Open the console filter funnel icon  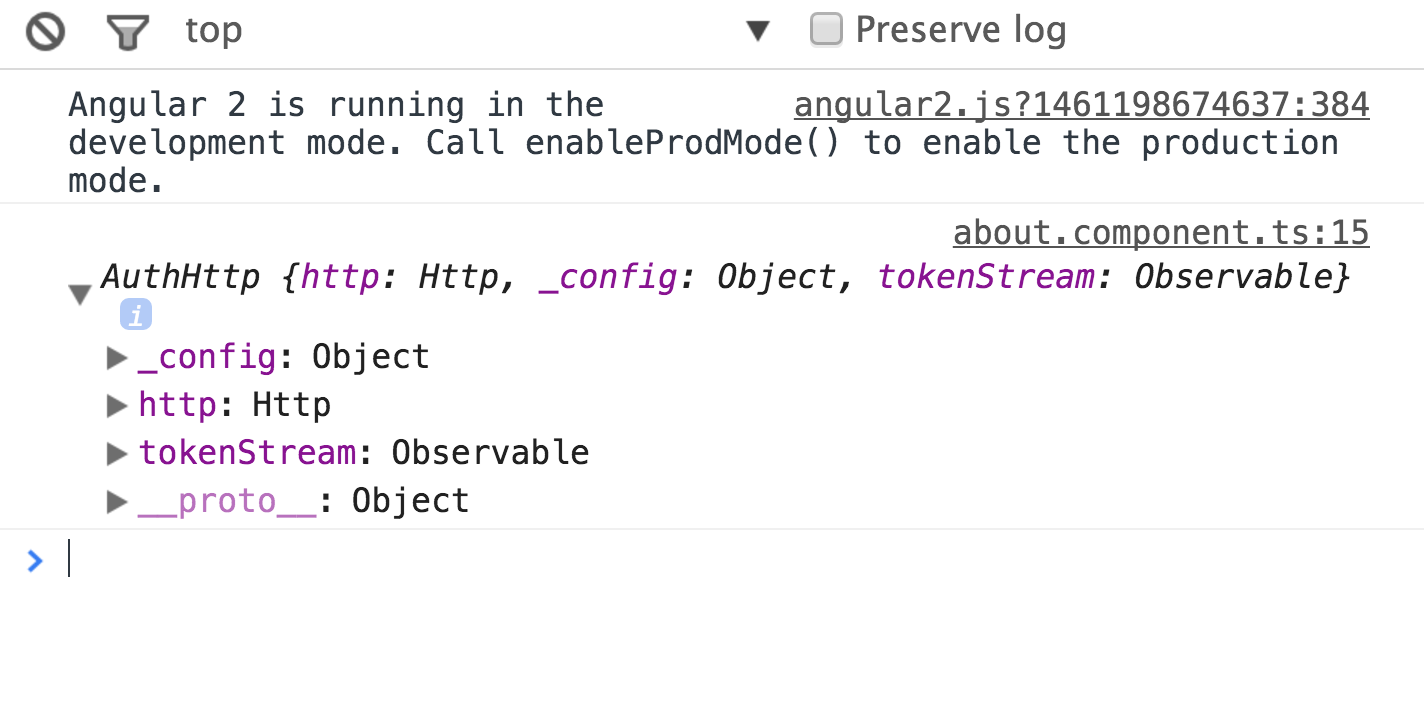point(127,33)
